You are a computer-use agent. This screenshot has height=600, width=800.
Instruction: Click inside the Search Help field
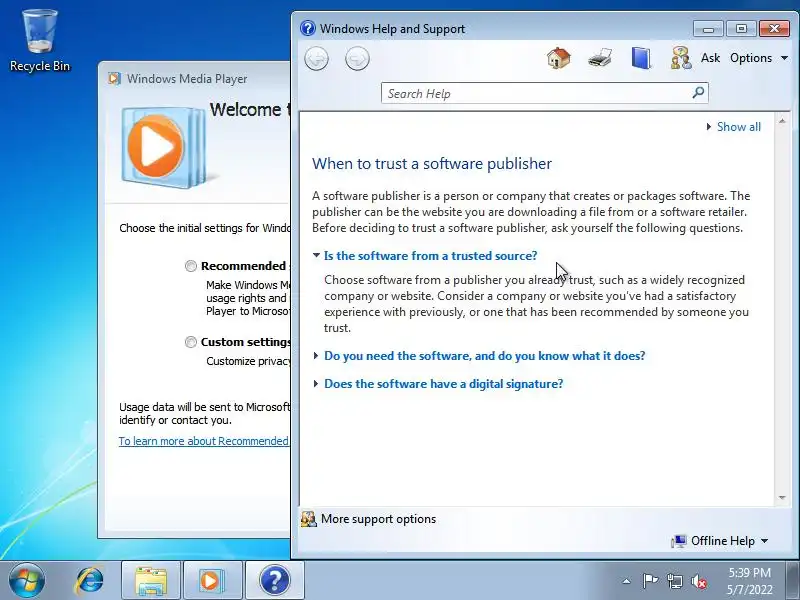(x=536, y=93)
